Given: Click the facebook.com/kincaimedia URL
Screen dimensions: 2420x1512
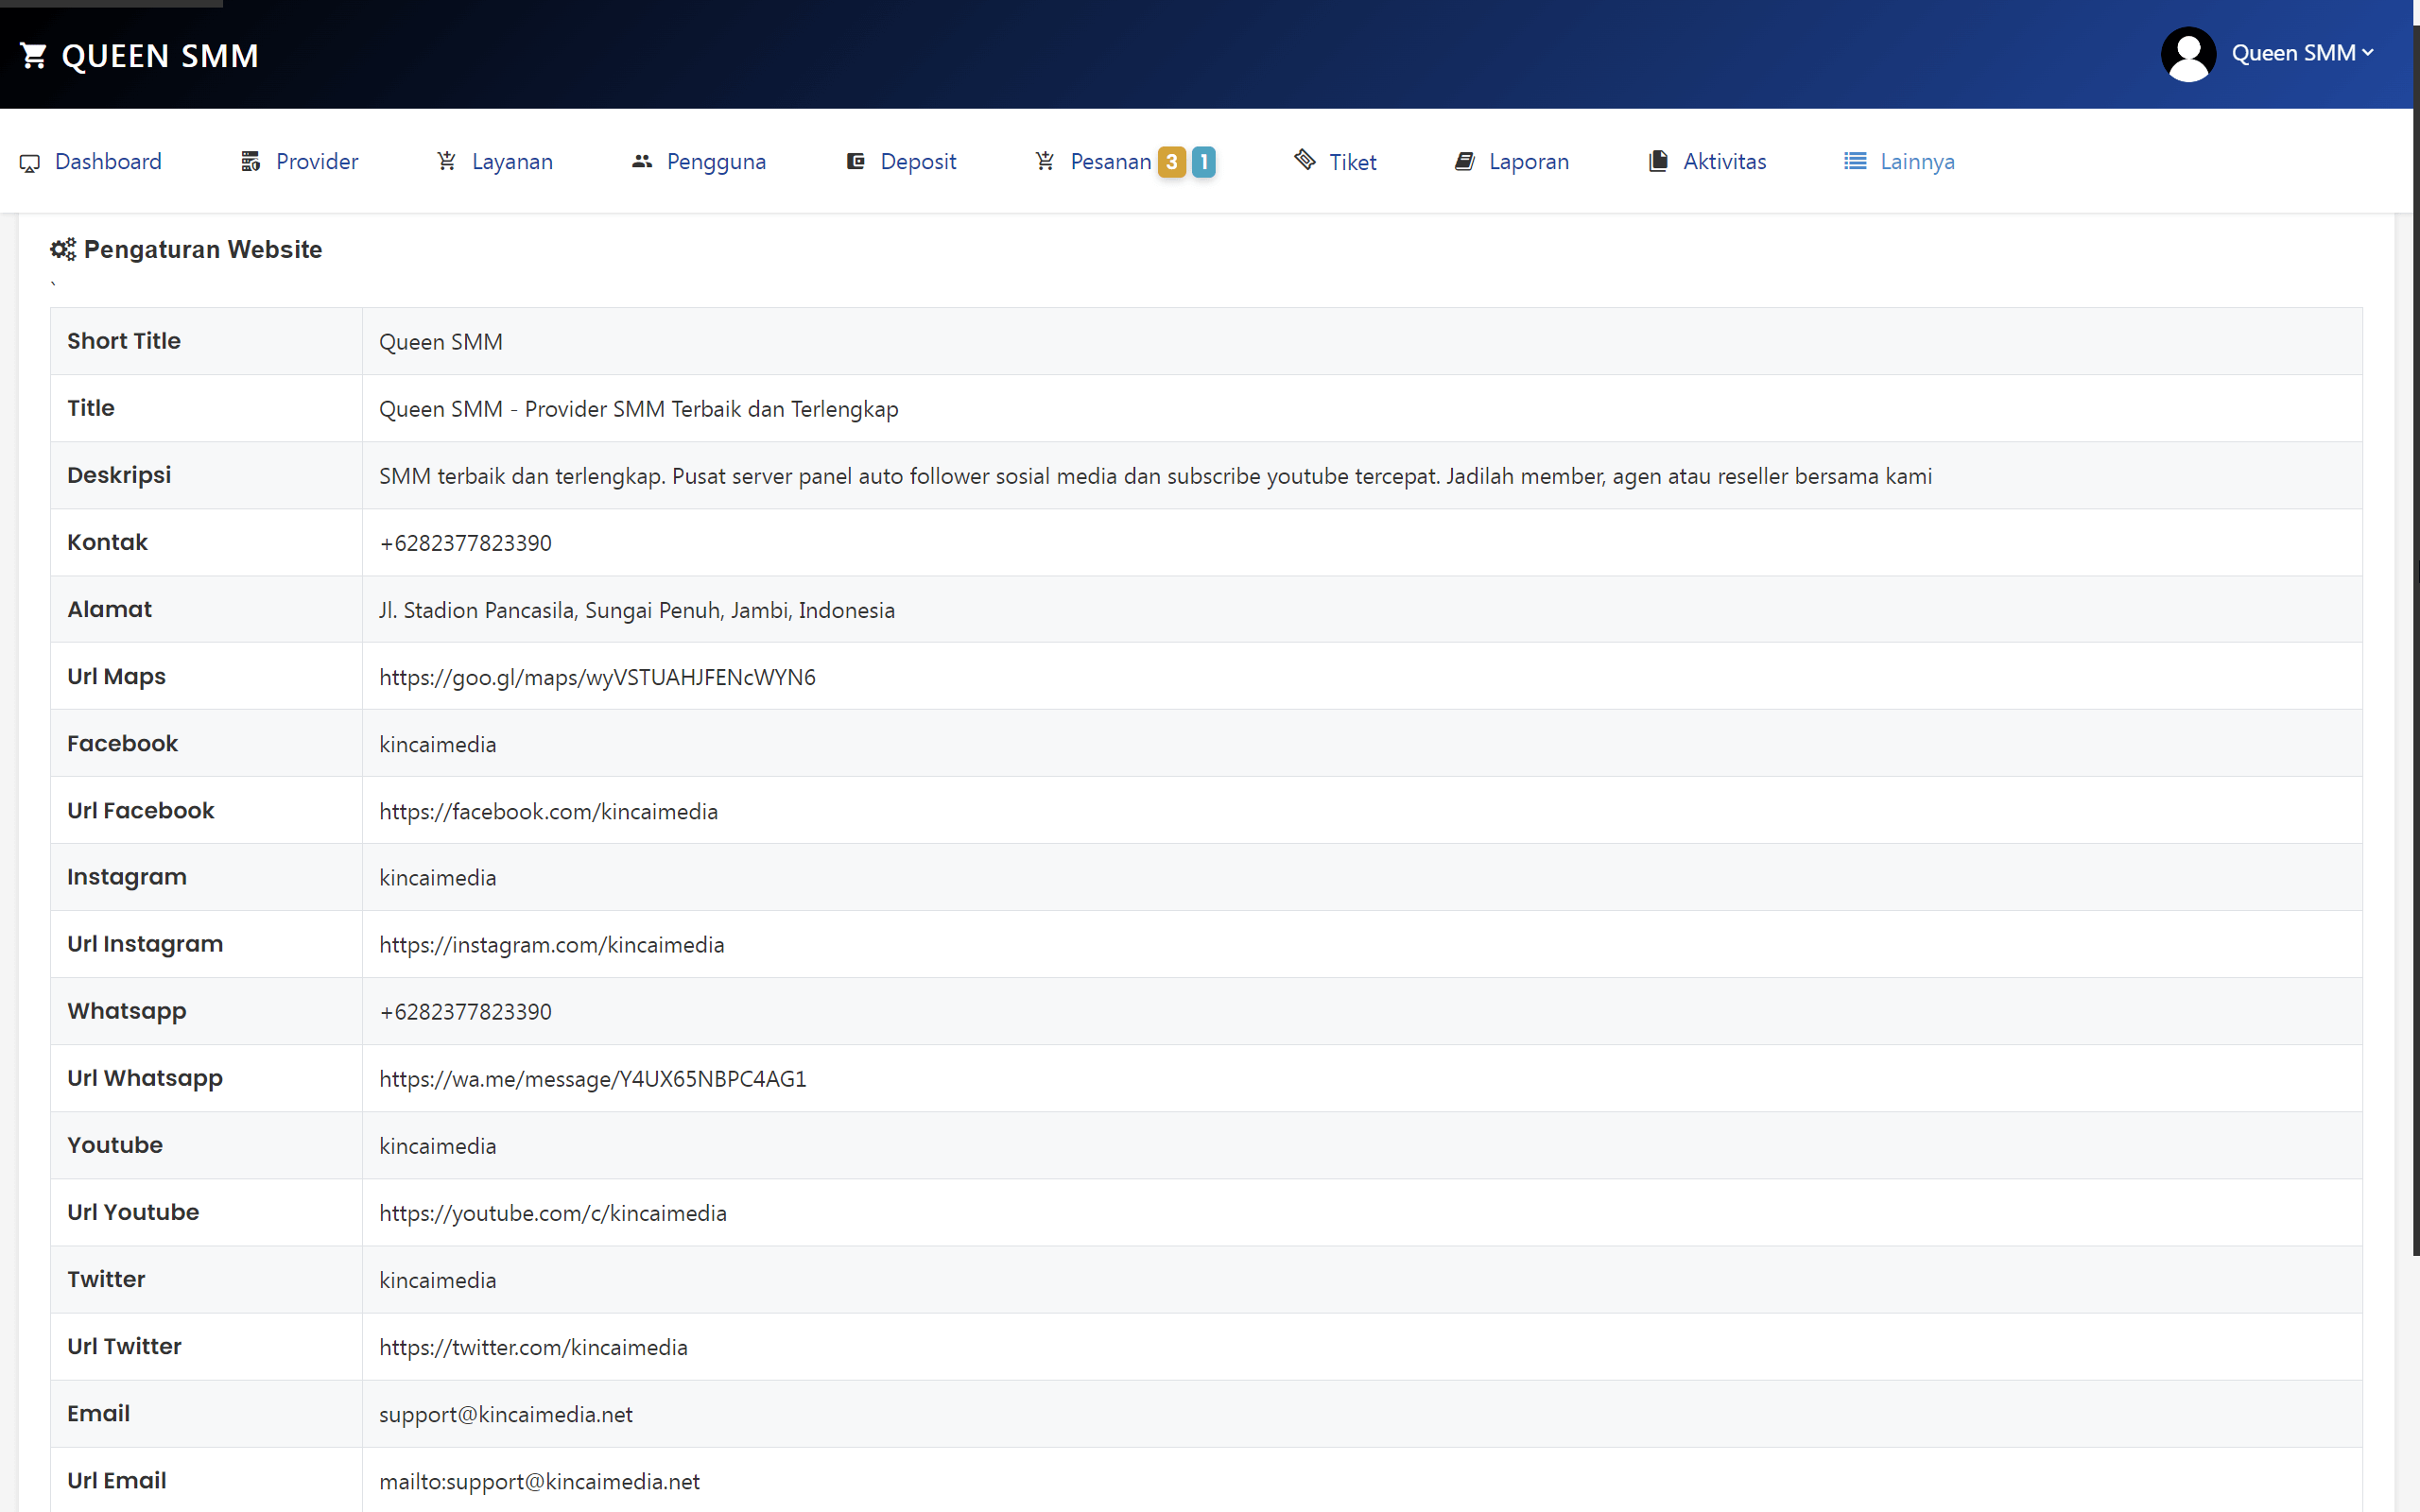Looking at the screenshot, I should click(x=548, y=811).
